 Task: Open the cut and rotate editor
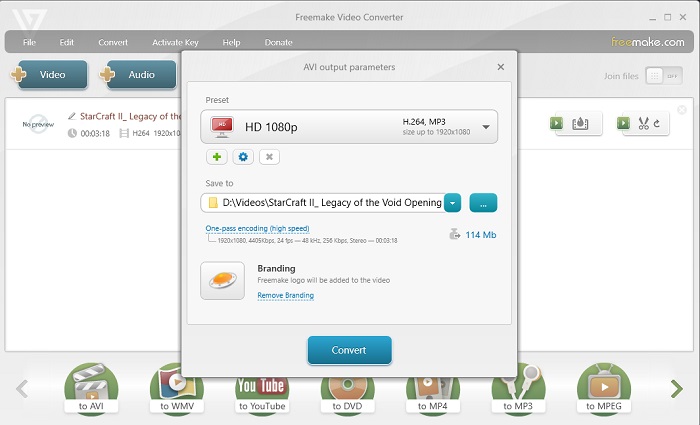[x=643, y=123]
